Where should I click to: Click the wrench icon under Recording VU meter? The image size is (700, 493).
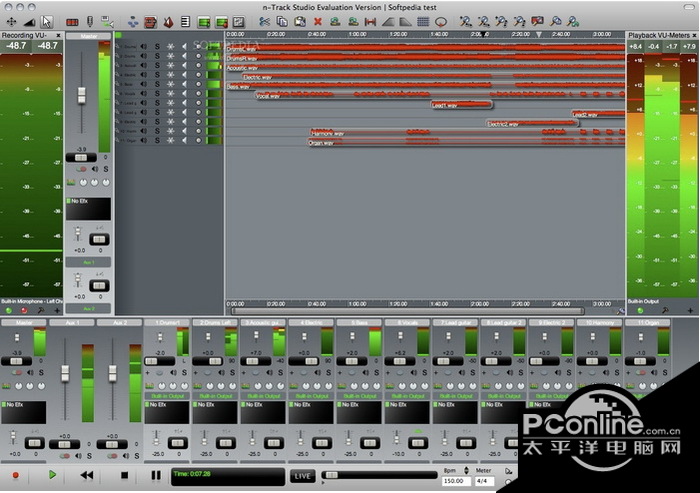41,310
